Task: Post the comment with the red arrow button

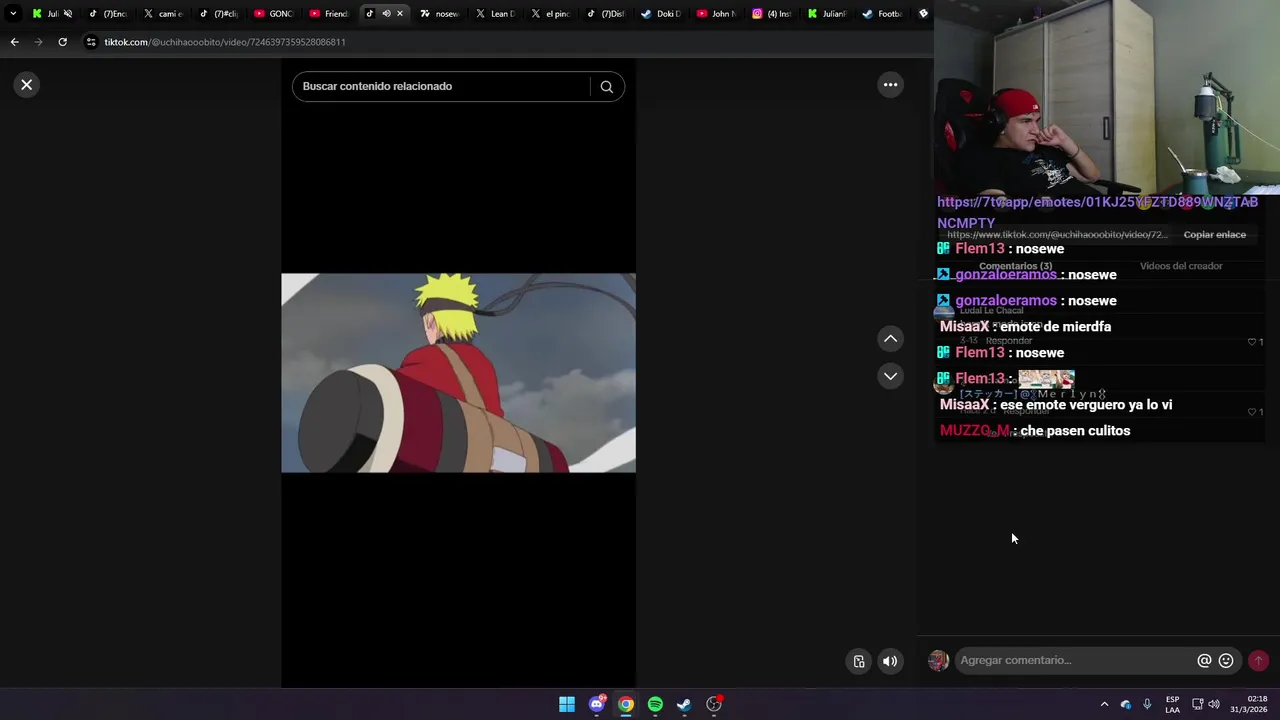Action: click(1258, 660)
